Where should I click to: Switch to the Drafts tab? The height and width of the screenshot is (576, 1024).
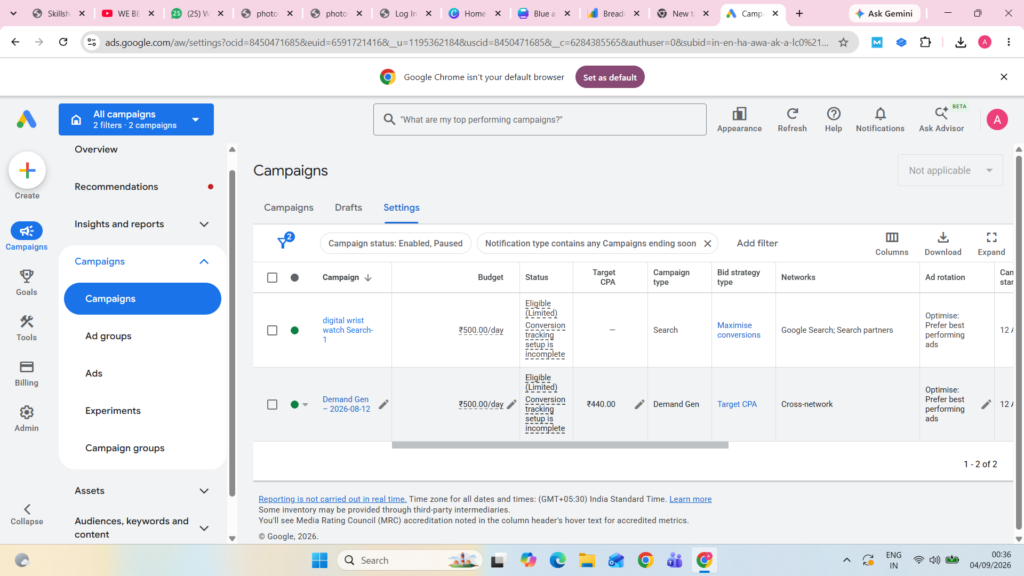[348, 208]
